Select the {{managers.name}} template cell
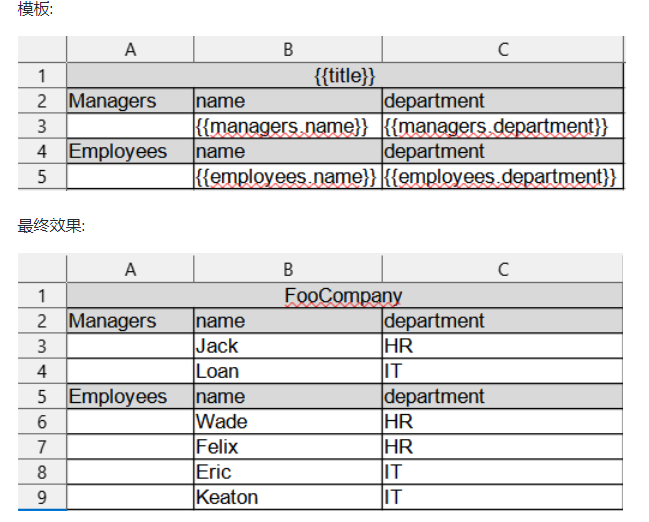This screenshot has height=522, width=649. 286,127
